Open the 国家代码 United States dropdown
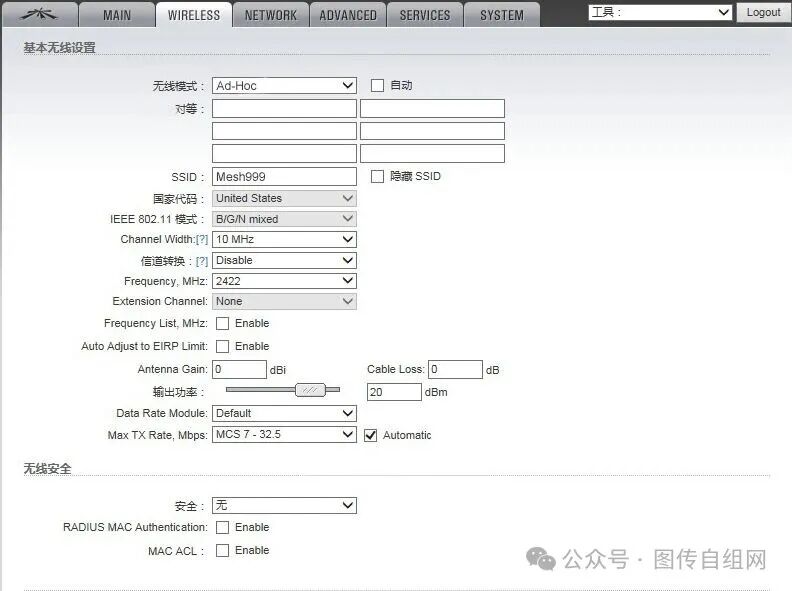The width and height of the screenshot is (792, 591). (284, 198)
